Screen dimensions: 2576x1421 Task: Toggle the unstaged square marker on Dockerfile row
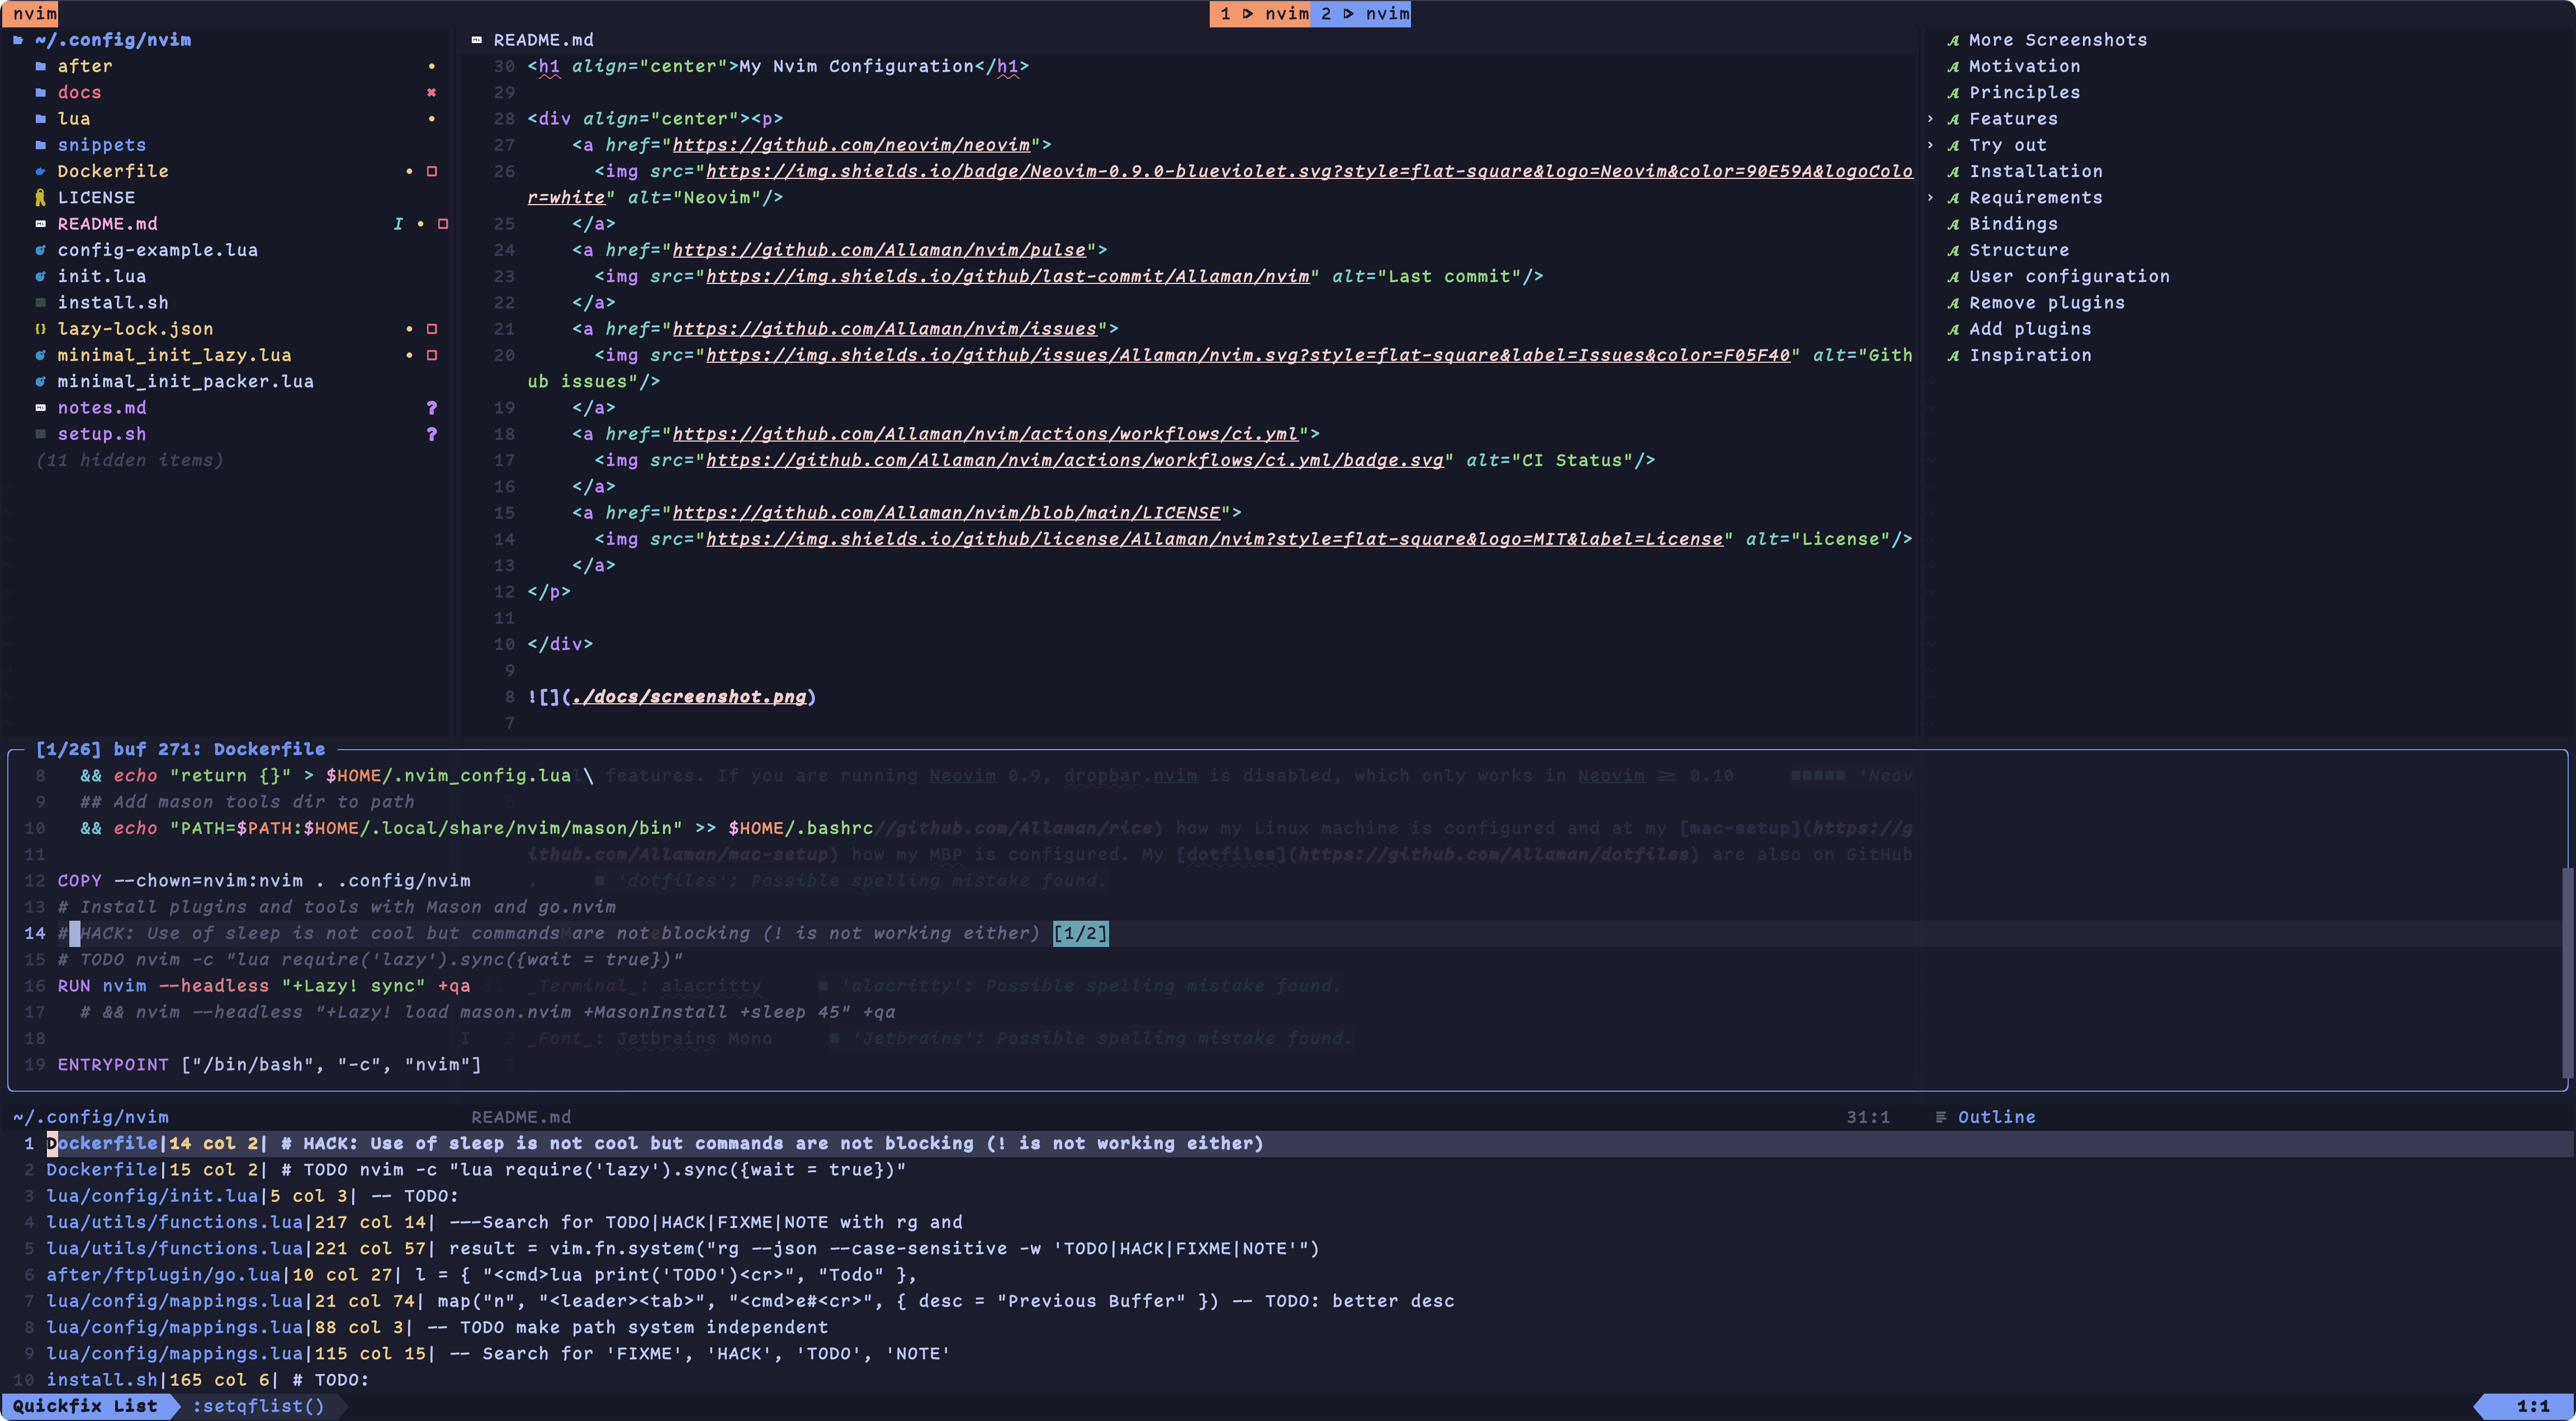click(432, 171)
